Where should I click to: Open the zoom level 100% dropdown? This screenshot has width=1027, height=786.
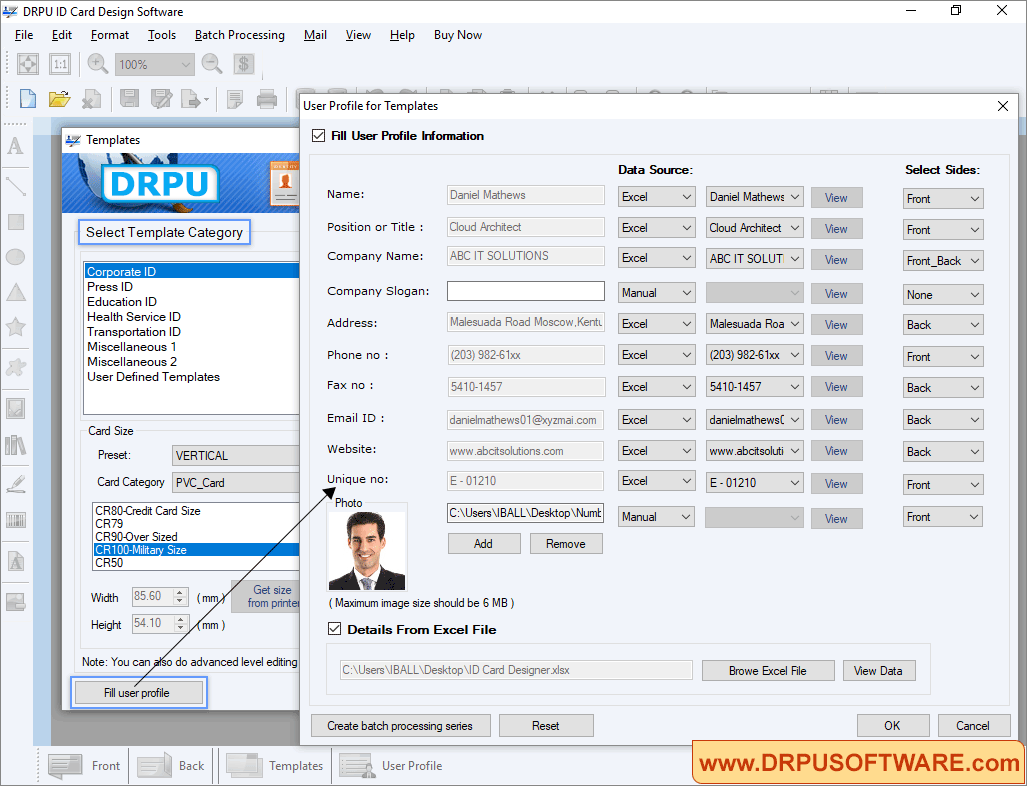[x=155, y=64]
